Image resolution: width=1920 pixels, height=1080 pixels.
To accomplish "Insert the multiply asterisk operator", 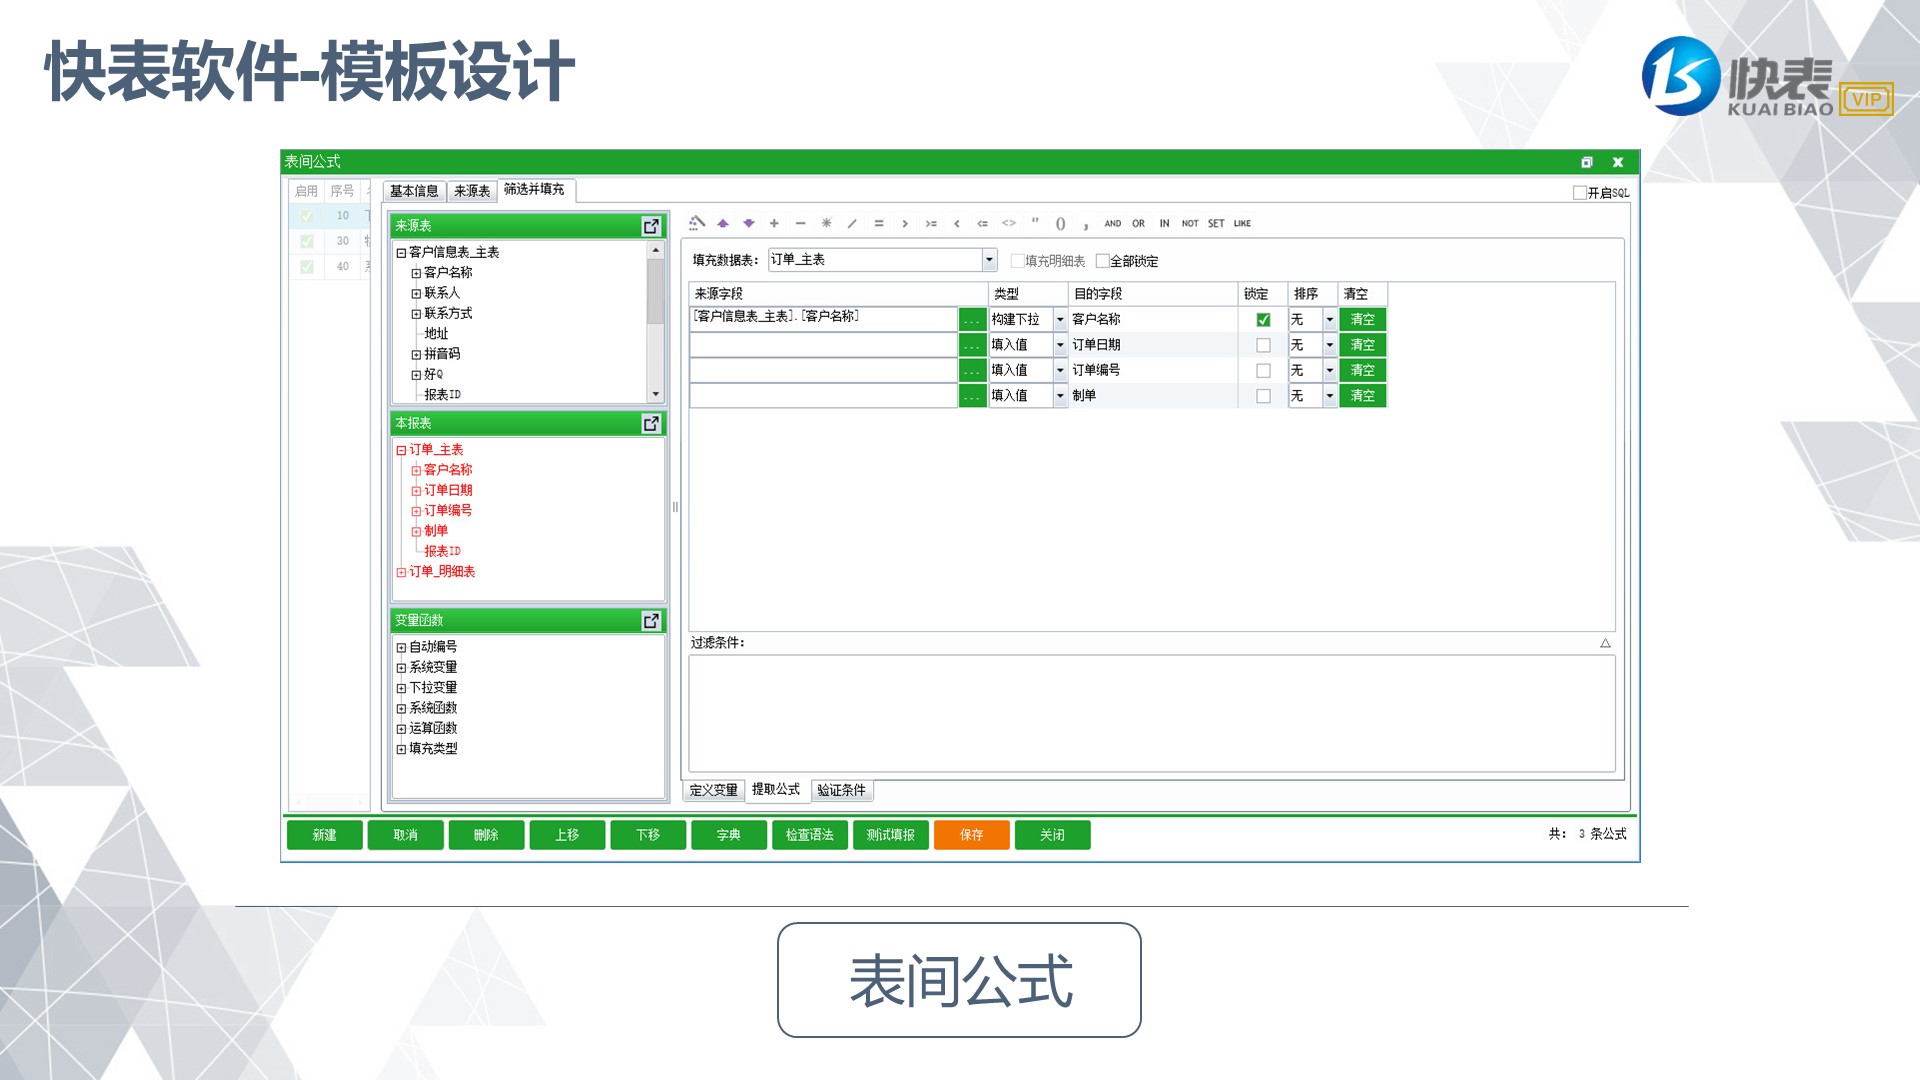I will pyautogui.click(x=826, y=223).
